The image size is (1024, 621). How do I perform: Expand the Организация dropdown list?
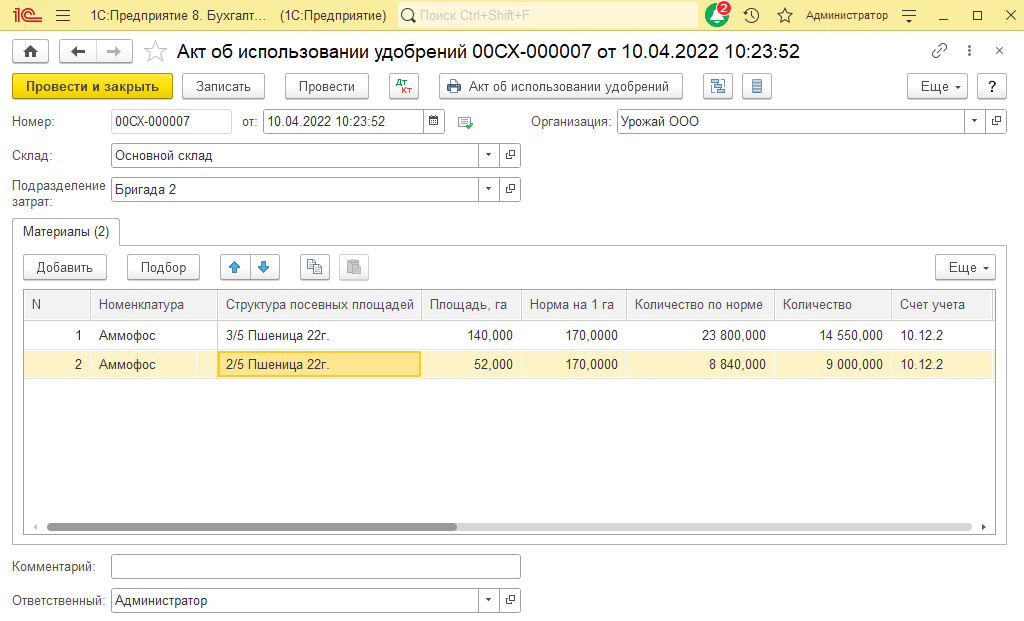(975, 122)
